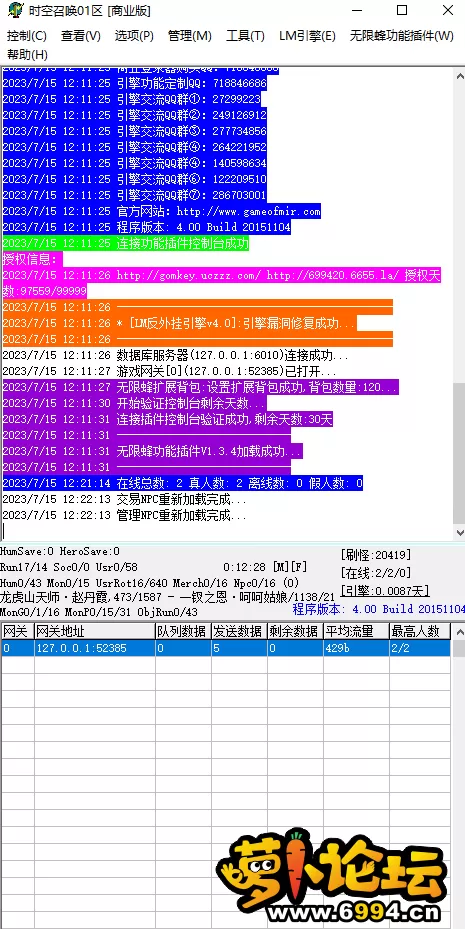Click the 最高人数 column header

coord(419,631)
